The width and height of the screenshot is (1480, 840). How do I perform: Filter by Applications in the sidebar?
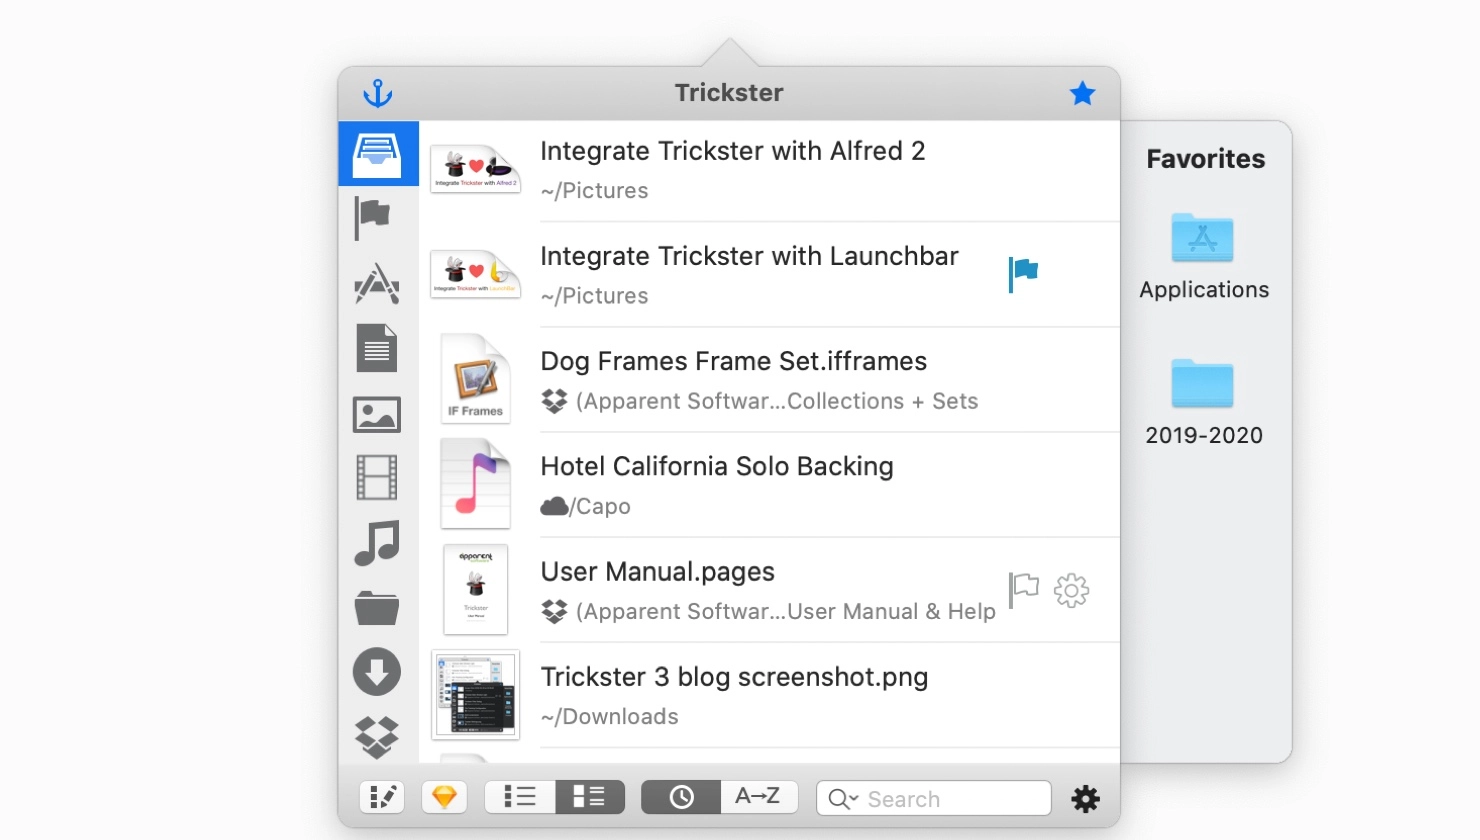coord(377,283)
